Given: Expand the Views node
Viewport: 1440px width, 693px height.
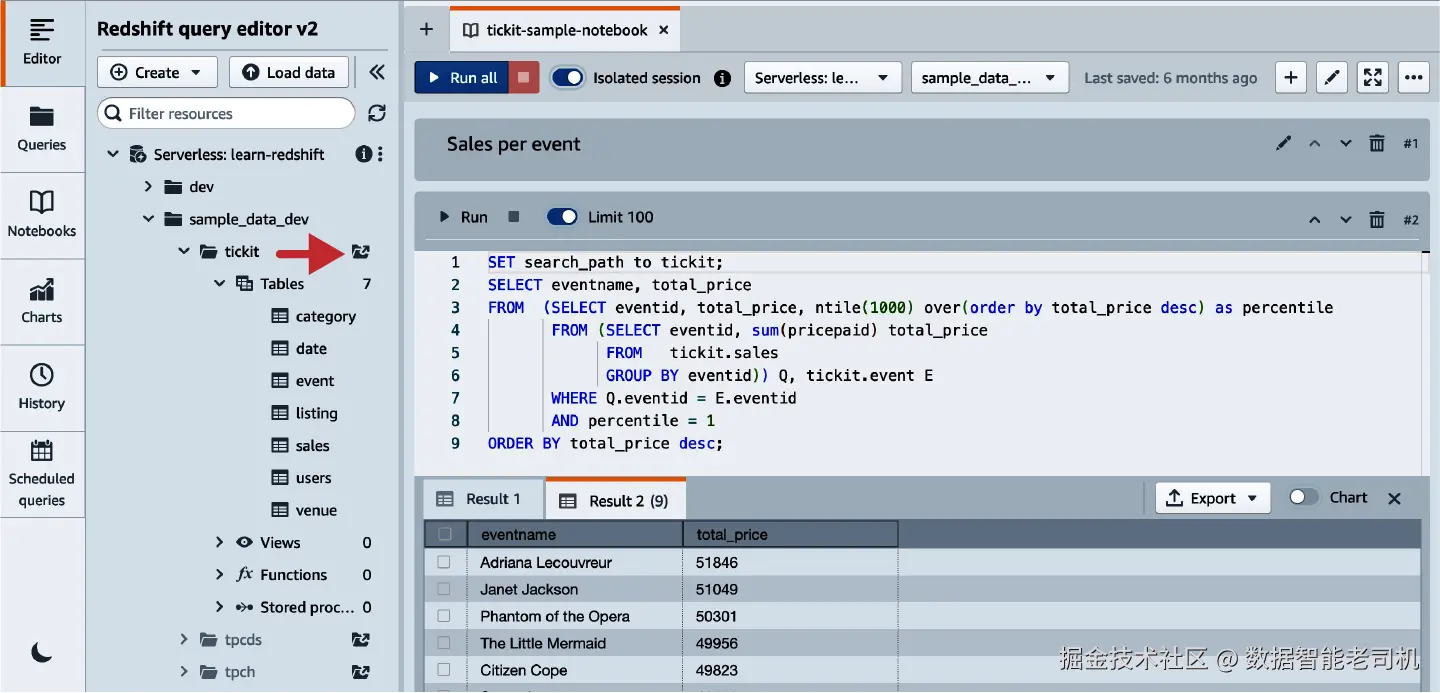Looking at the screenshot, I should click(220, 542).
